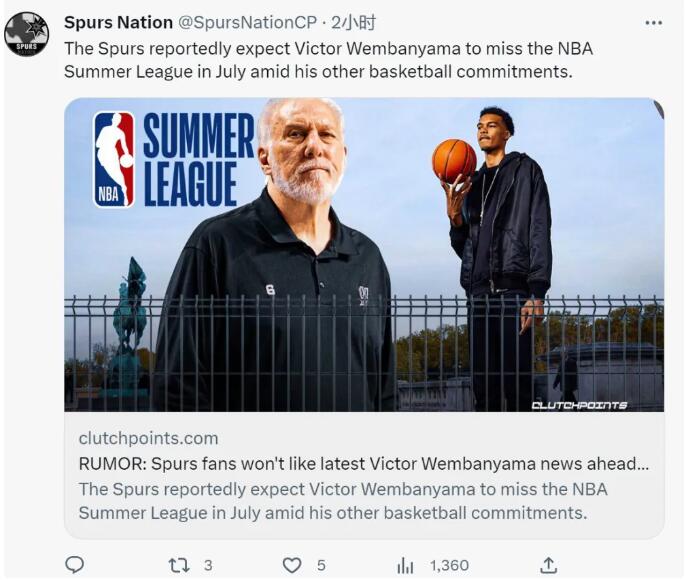Click the reply speech bubble icon
This screenshot has height=580, width=685.
click(x=74, y=565)
